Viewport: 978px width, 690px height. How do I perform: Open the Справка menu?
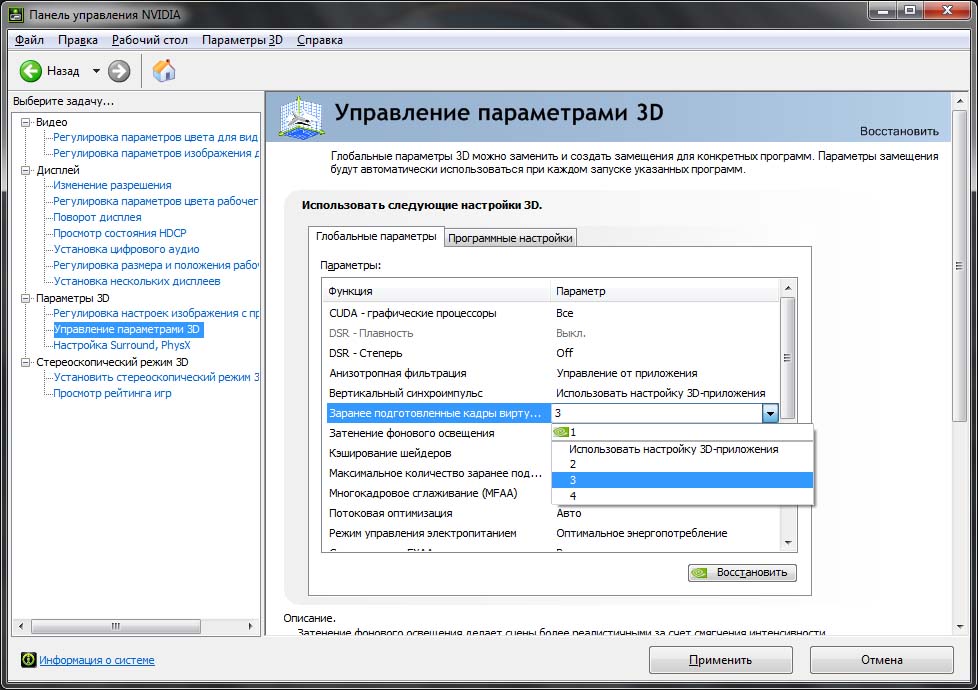click(x=319, y=40)
